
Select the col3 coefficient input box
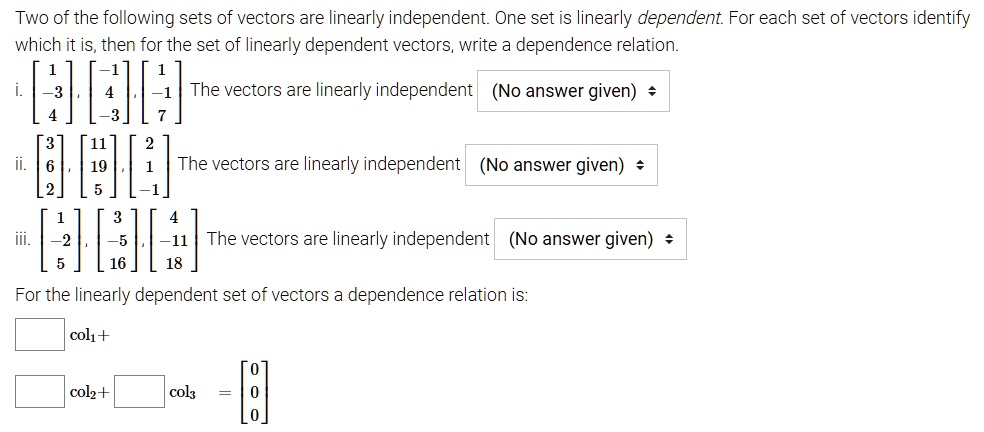[139, 391]
